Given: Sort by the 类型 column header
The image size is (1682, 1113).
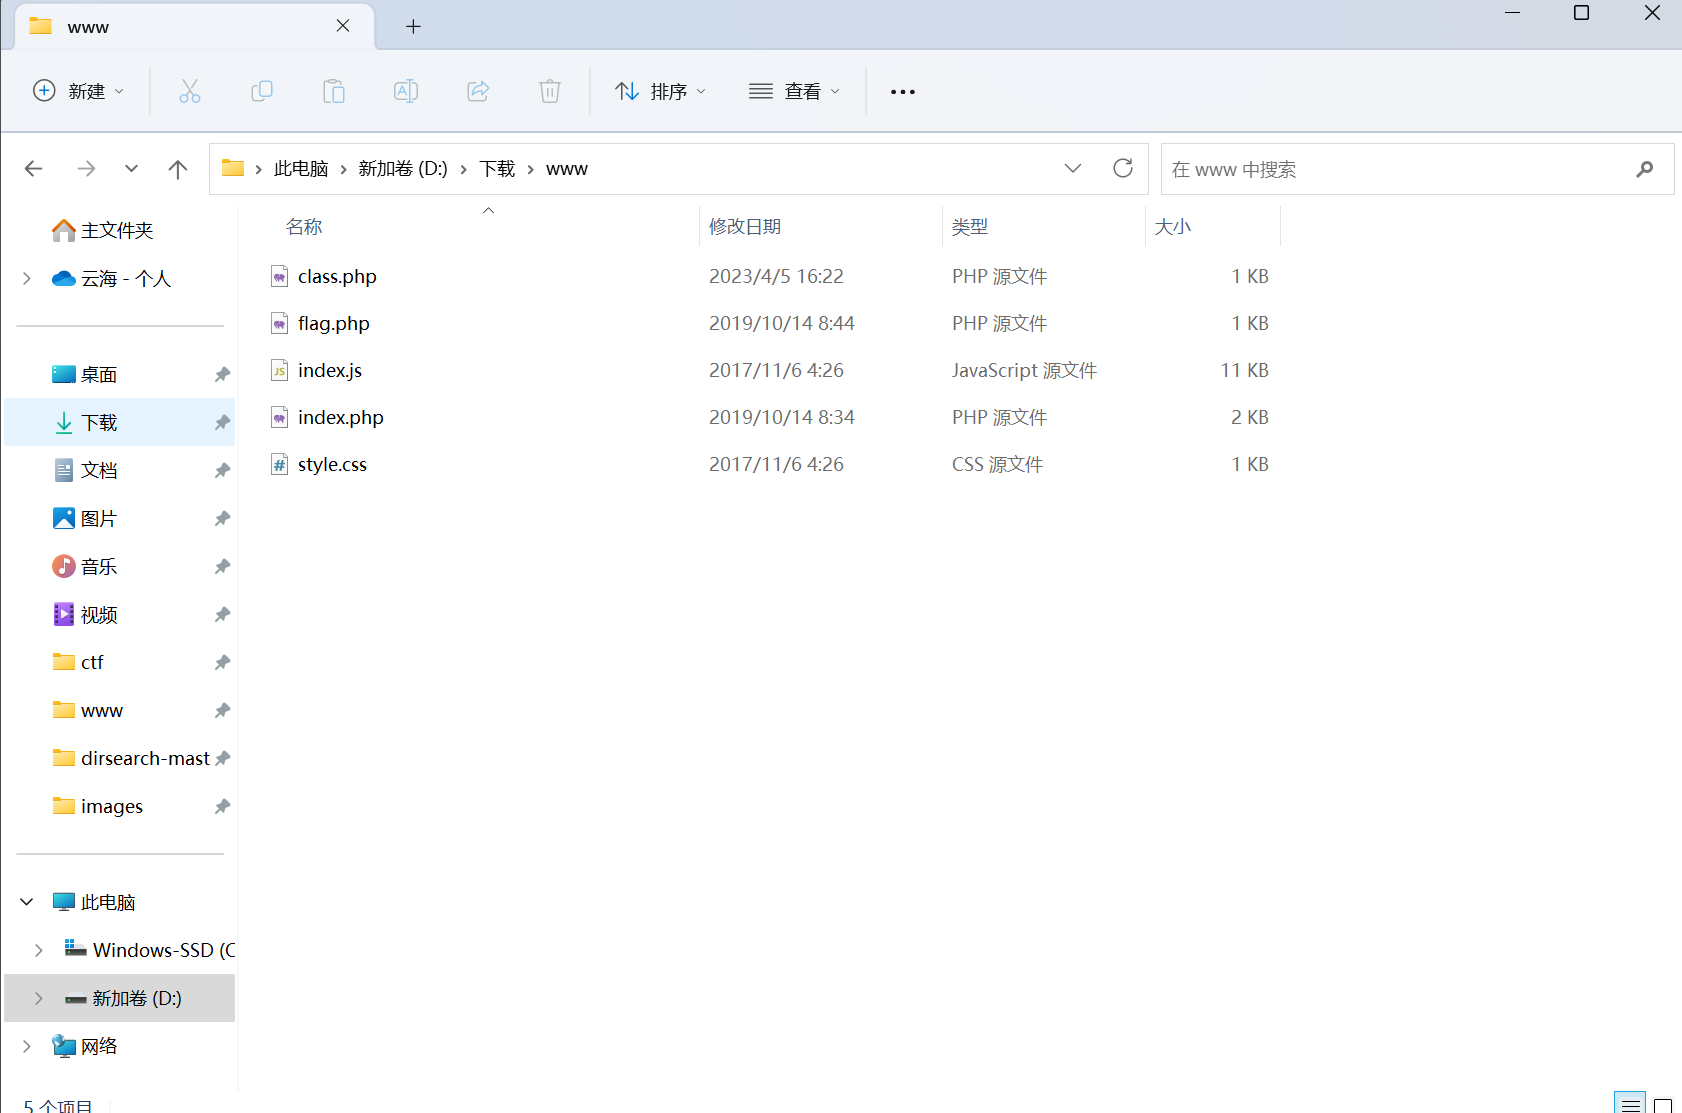Looking at the screenshot, I should 970,227.
